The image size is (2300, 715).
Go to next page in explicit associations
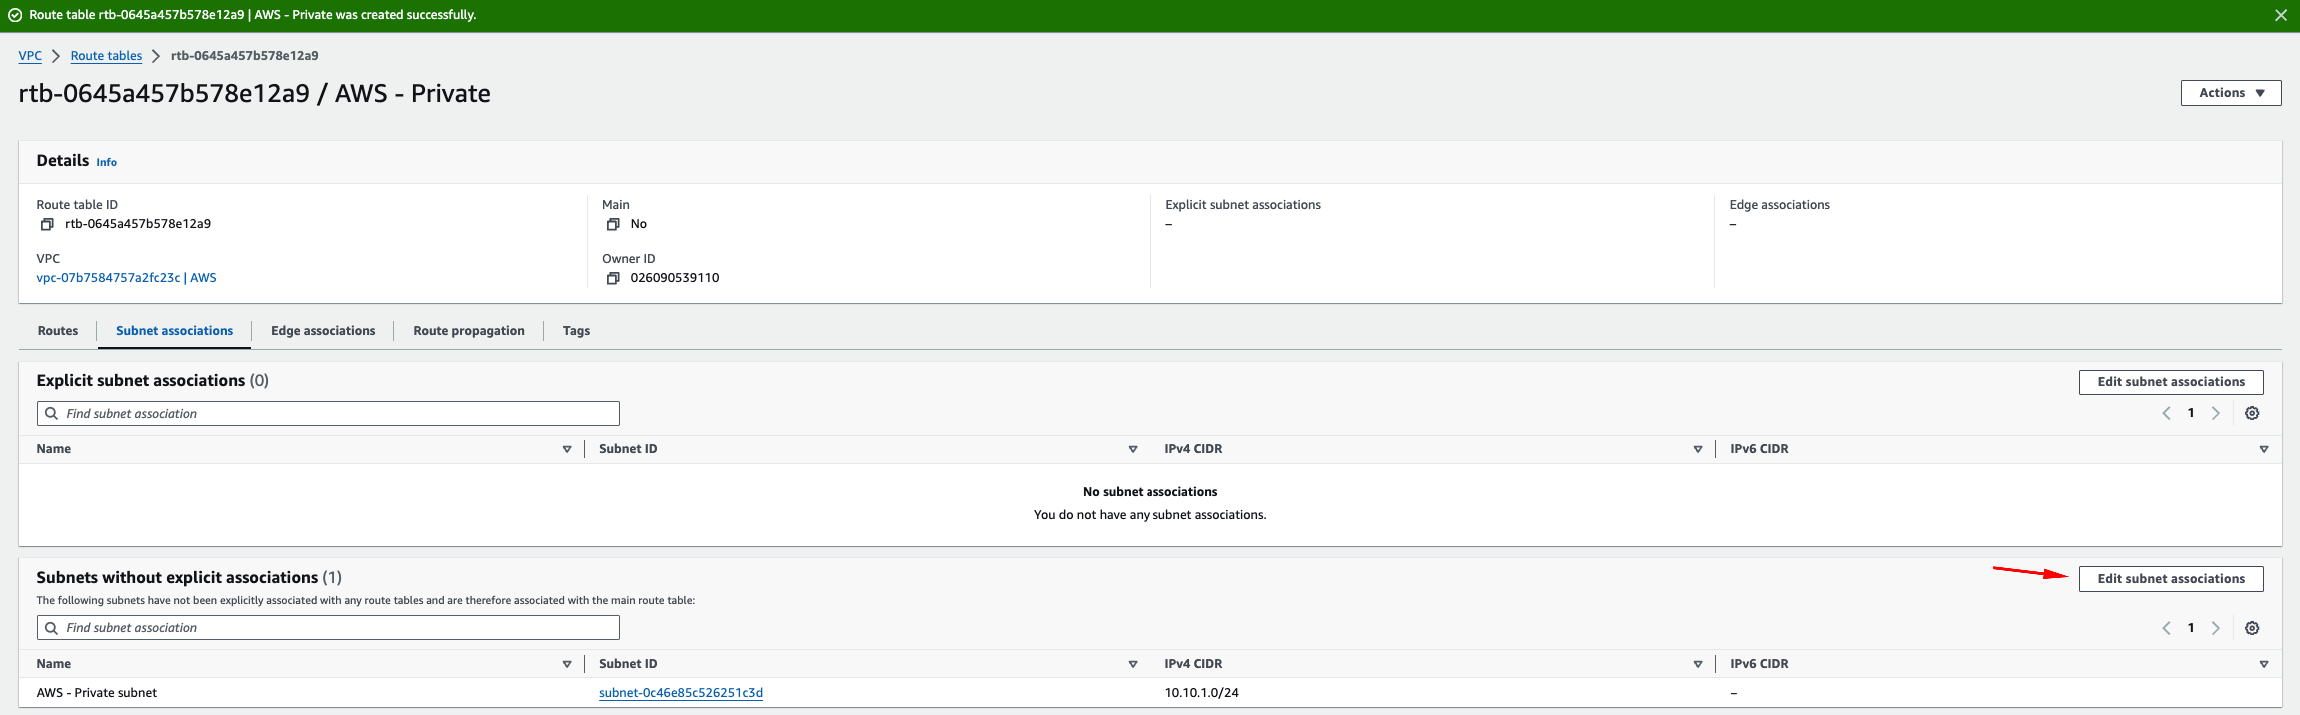(x=2216, y=413)
